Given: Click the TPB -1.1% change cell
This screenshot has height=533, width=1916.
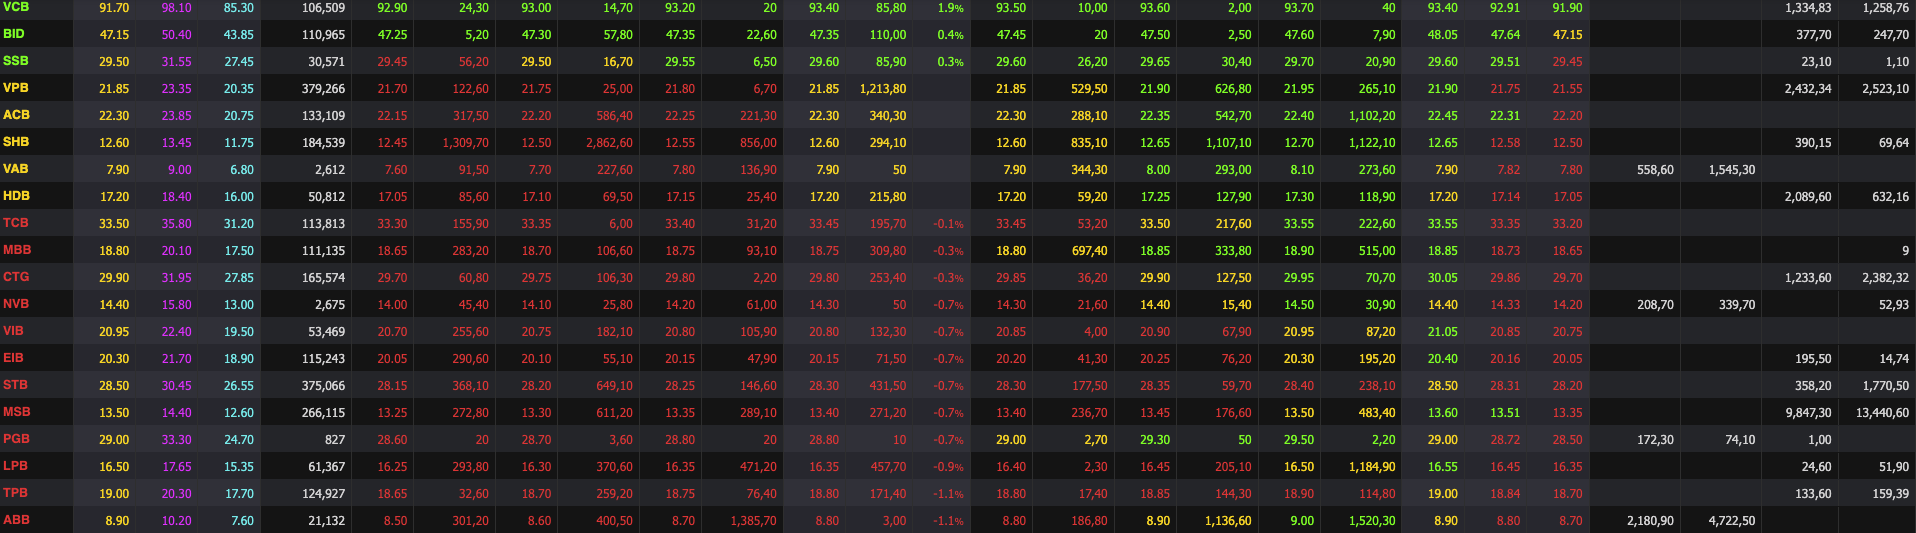Looking at the screenshot, I should coord(948,493).
